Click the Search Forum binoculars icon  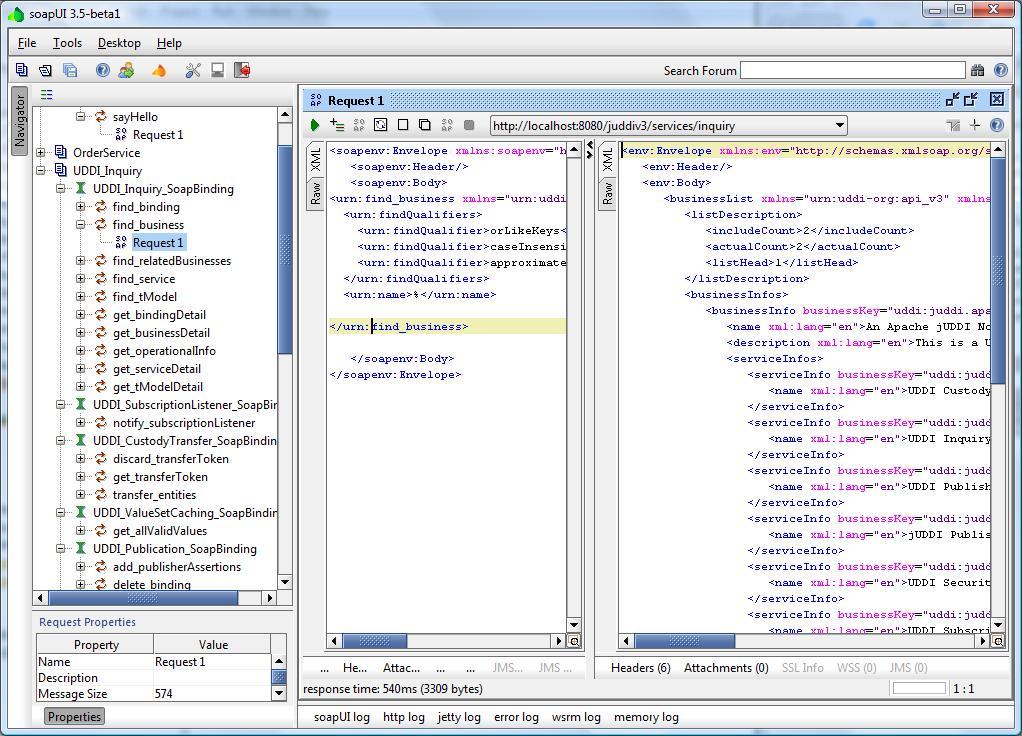click(977, 70)
